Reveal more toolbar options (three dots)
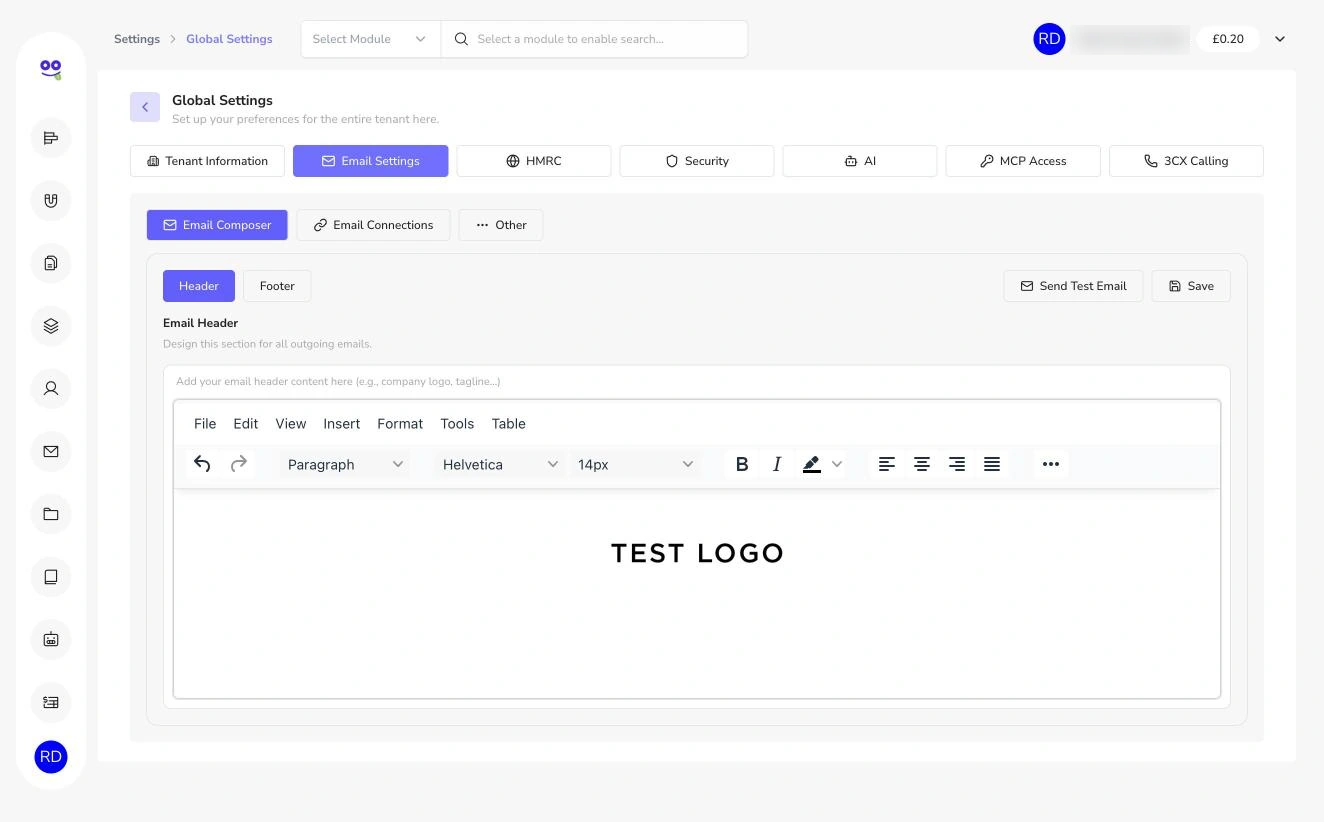 [x=1051, y=464]
